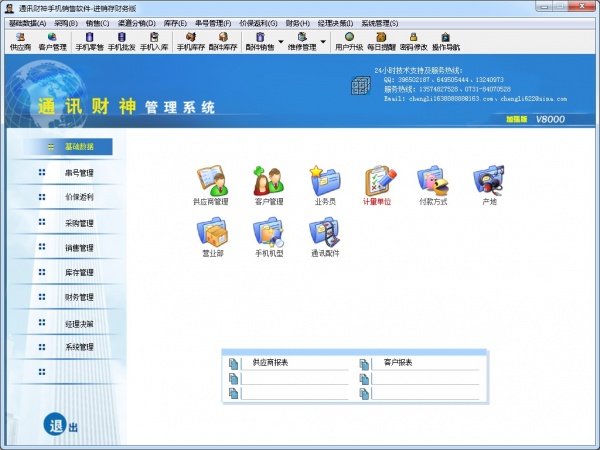This screenshot has height=450, width=600.
Task: Open the 销售(C) menu
Action: click(x=97, y=23)
